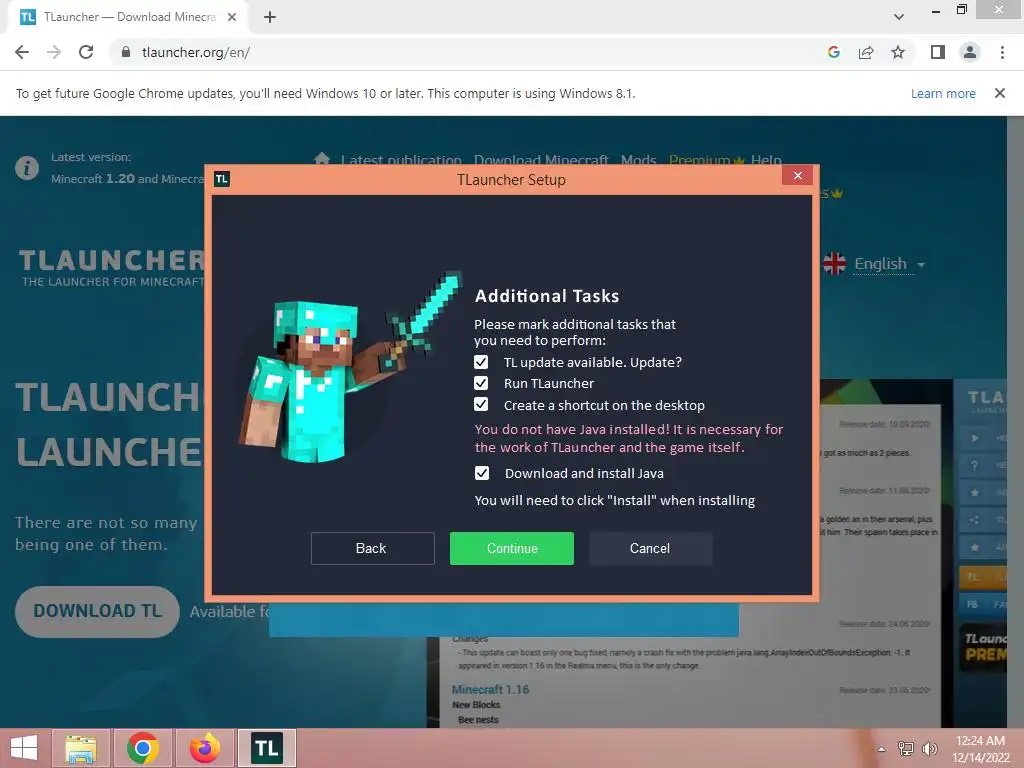
Task: Open File Explorer from taskbar
Action: pos(81,748)
